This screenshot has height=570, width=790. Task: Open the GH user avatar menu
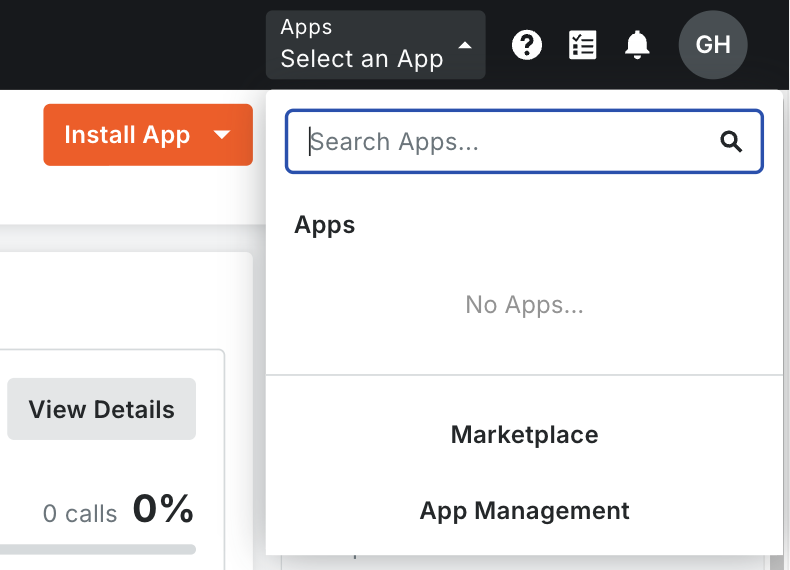713,45
